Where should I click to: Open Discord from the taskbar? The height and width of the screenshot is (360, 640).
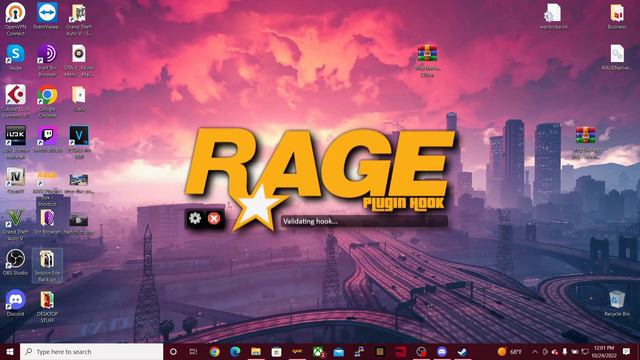coord(442,351)
